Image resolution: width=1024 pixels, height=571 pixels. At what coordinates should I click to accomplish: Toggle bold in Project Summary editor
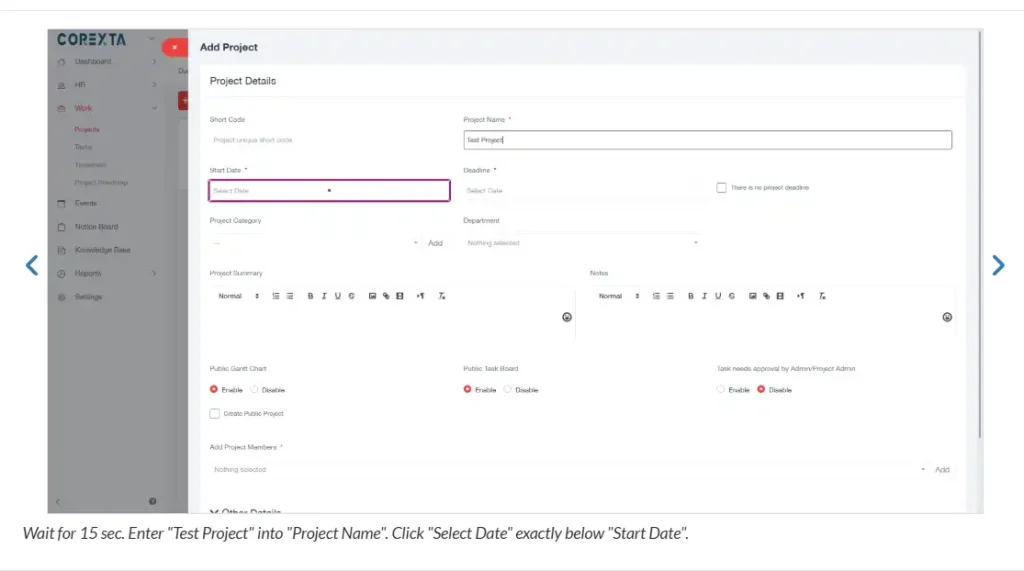pyautogui.click(x=310, y=296)
